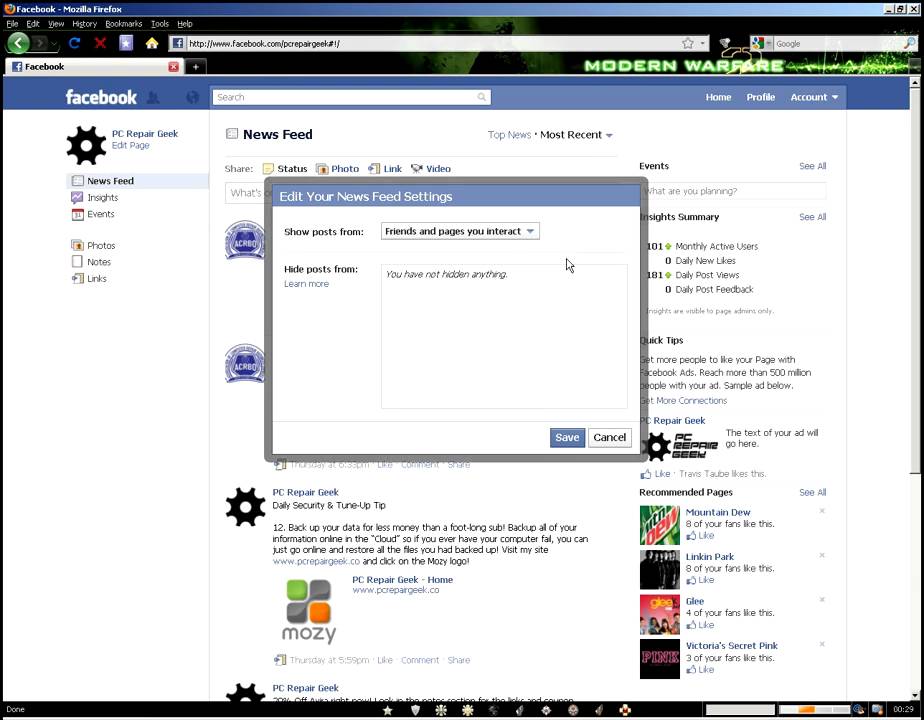Click See All next to Recommended Pages
This screenshot has height=720, width=924.
[x=813, y=492]
